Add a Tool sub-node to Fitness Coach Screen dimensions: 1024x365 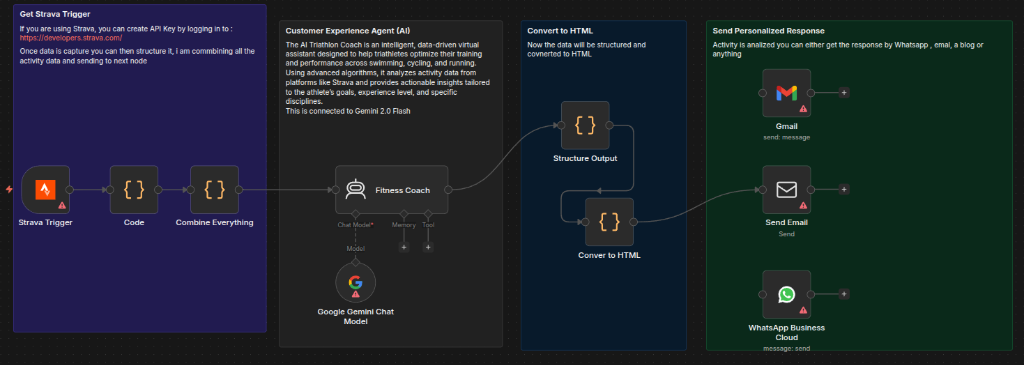(x=428, y=247)
